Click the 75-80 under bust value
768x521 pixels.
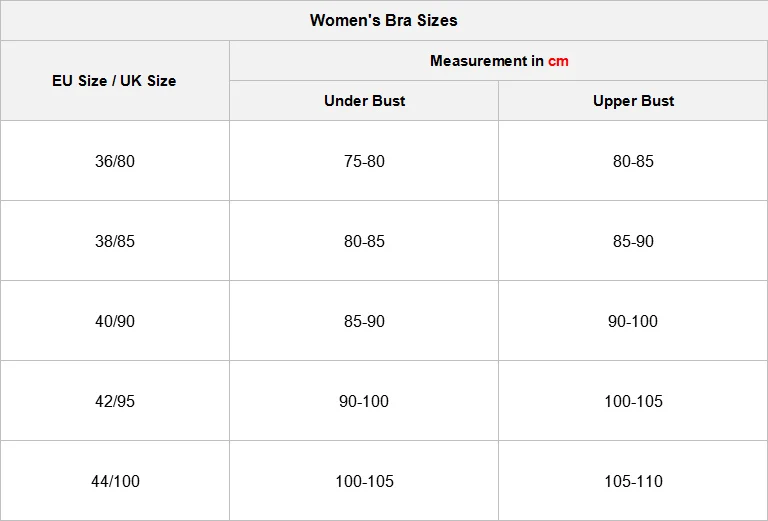pos(364,161)
